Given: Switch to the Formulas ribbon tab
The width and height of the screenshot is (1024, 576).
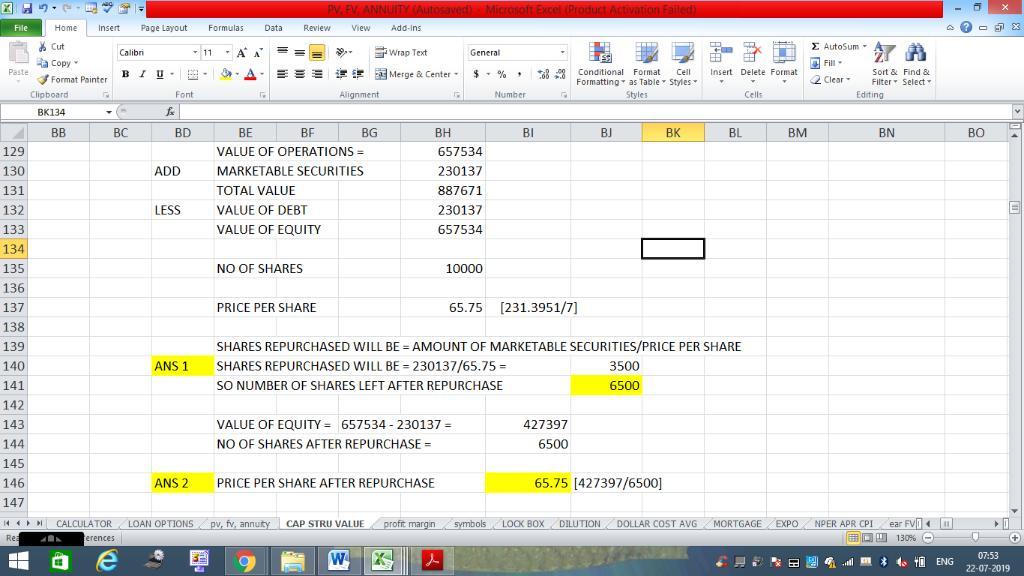Looking at the screenshot, I should (225, 28).
